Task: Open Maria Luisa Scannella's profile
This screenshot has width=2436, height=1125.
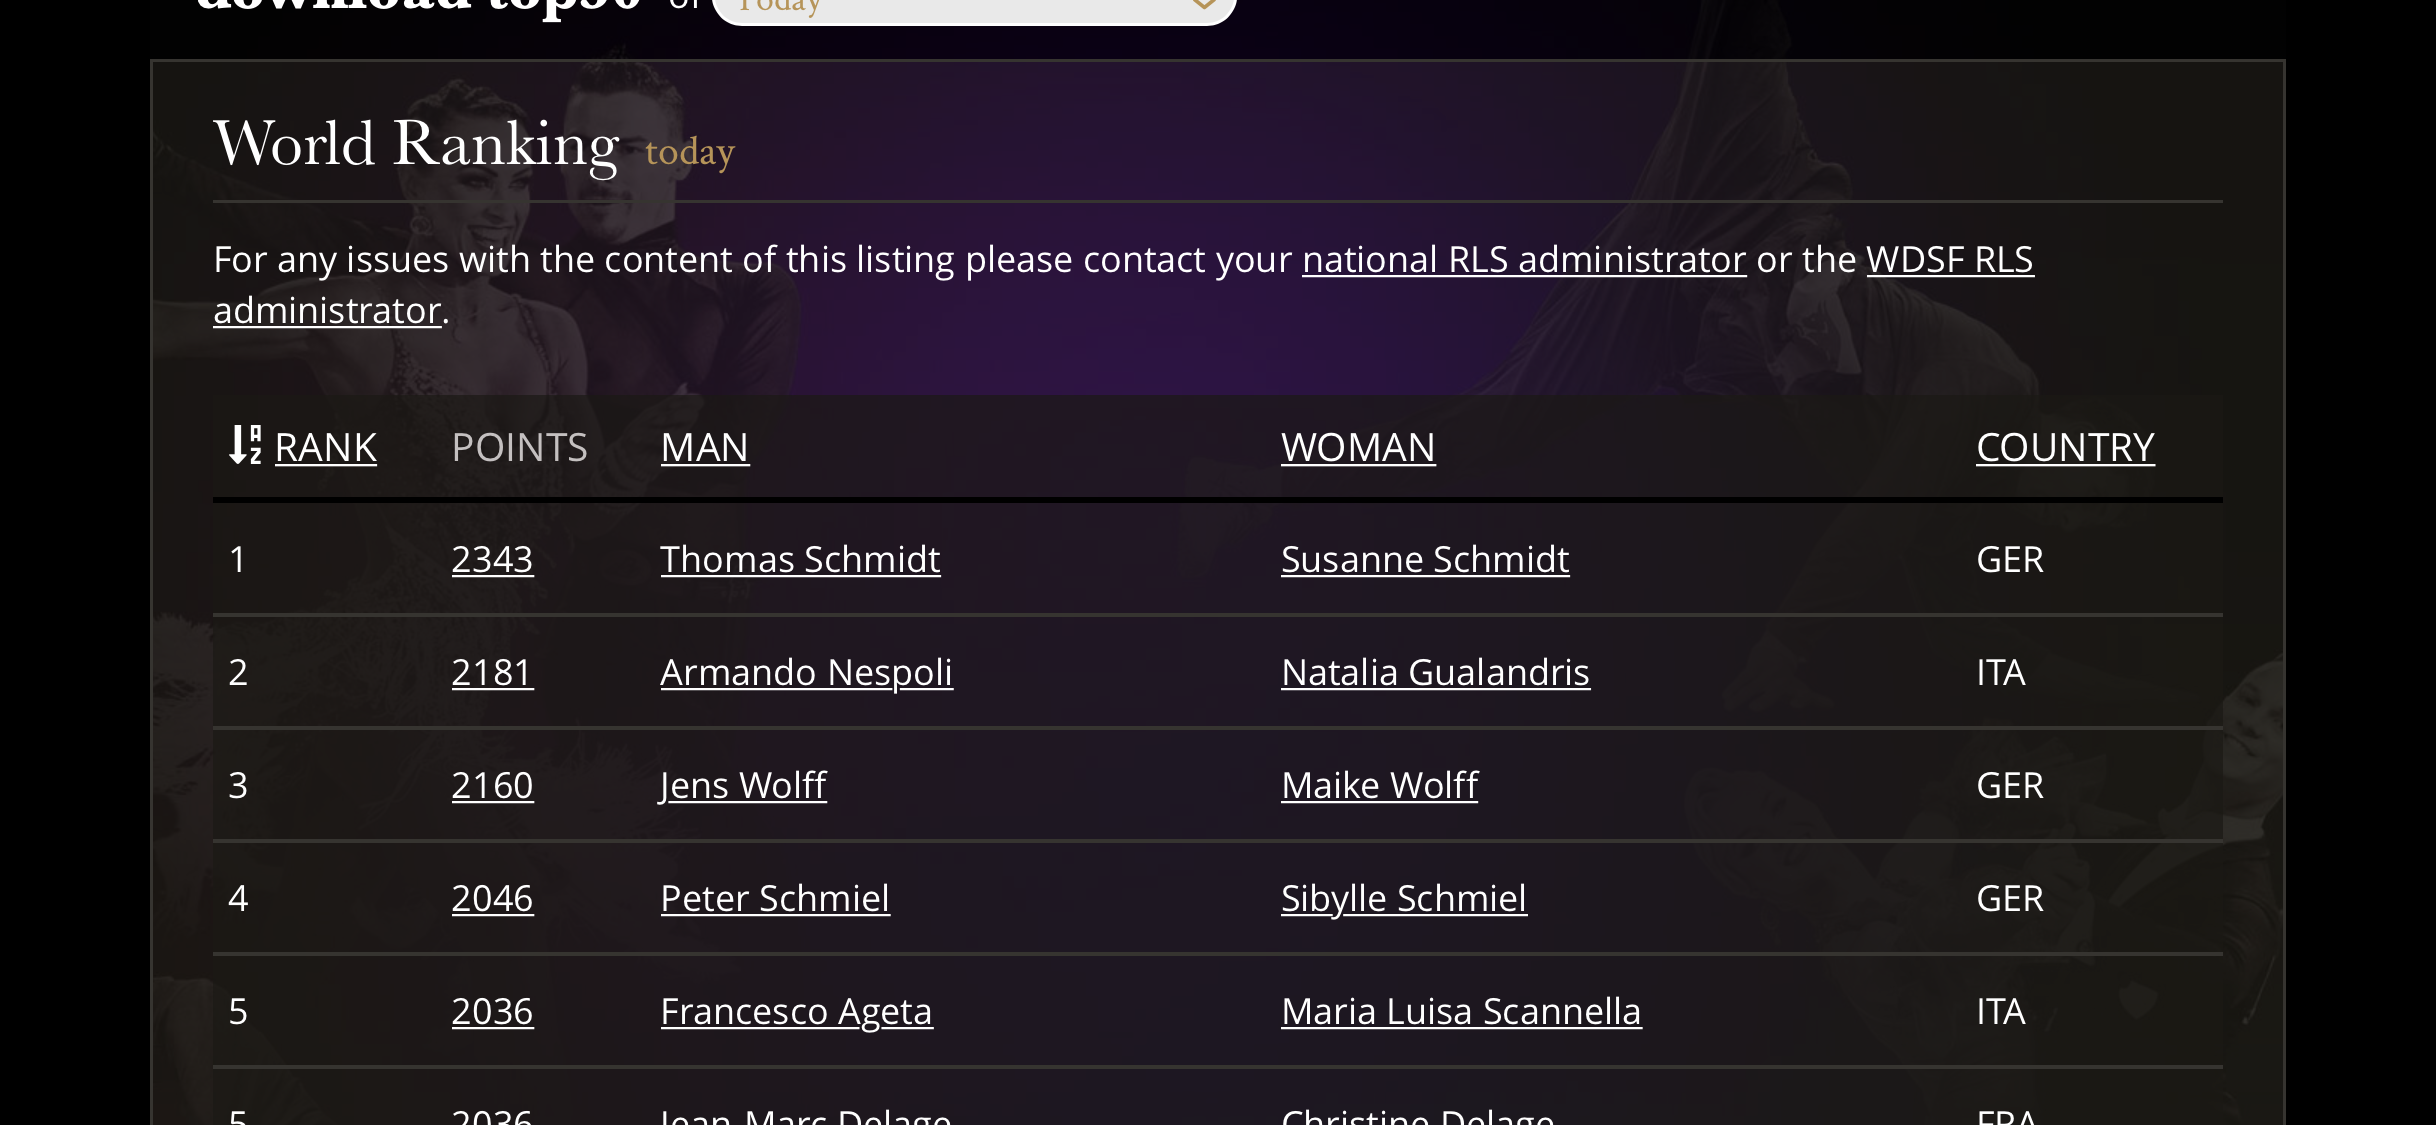Action: click(1461, 1011)
